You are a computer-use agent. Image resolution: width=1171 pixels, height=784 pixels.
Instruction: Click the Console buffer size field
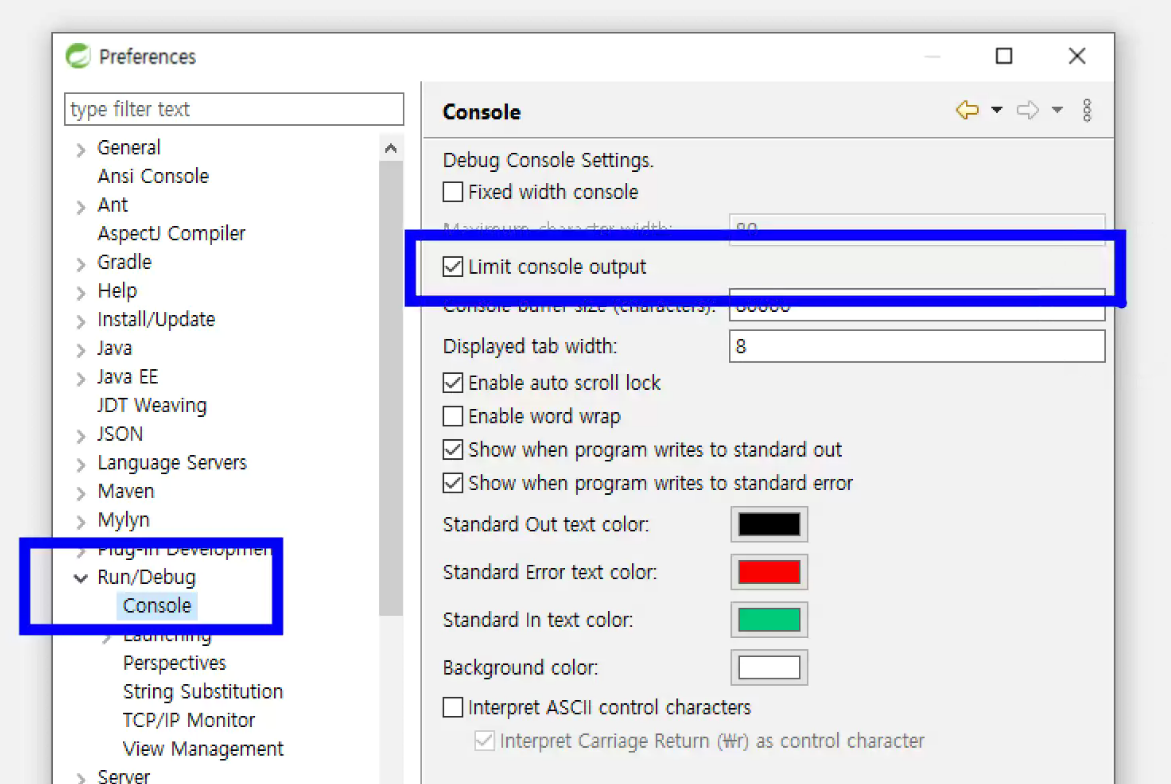pos(917,305)
